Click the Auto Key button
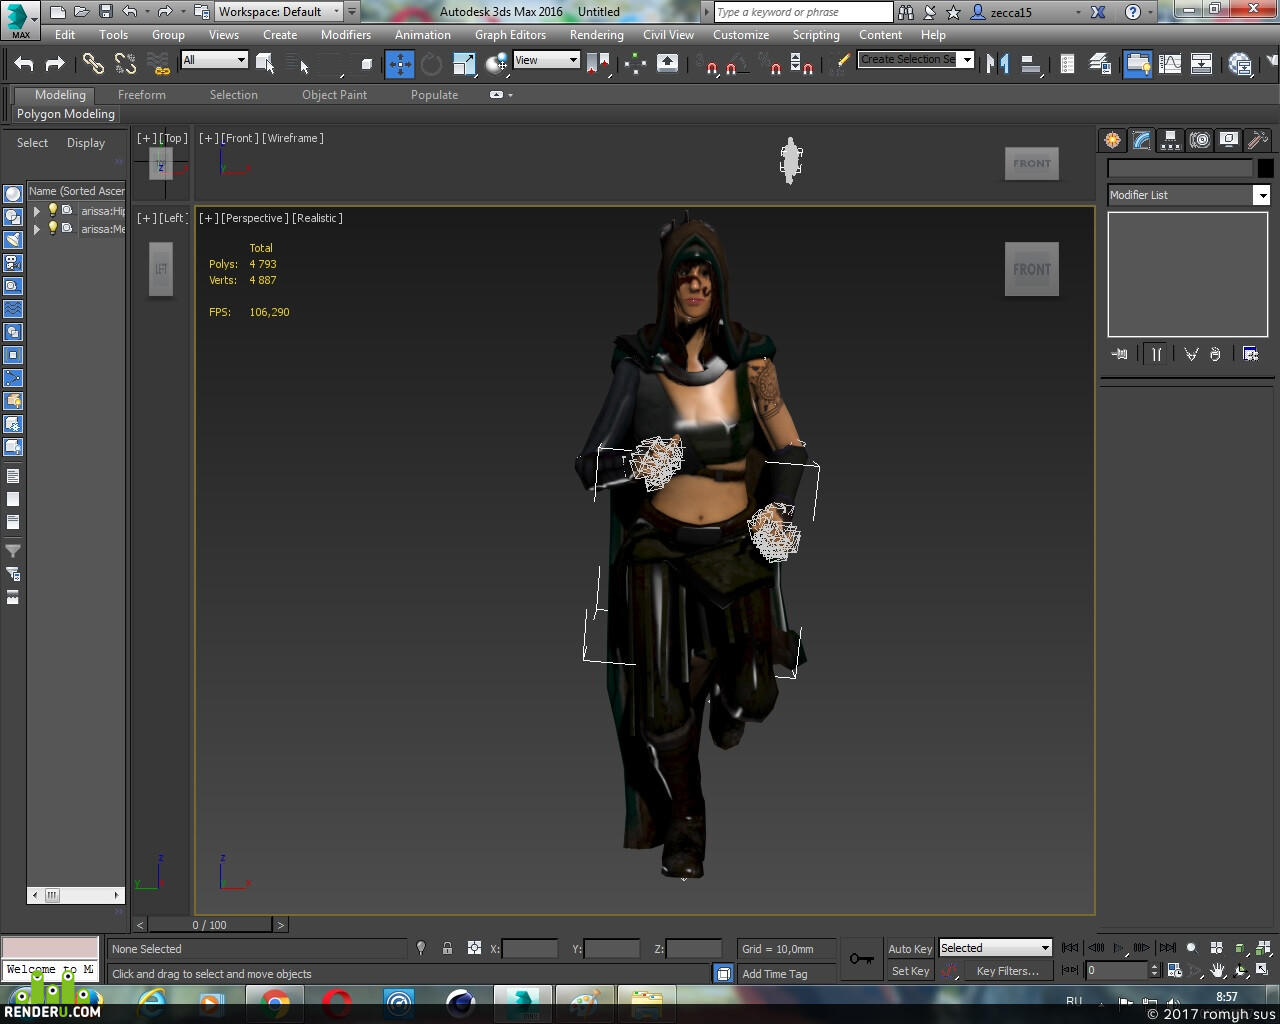Image resolution: width=1280 pixels, height=1024 pixels. [910, 949]
